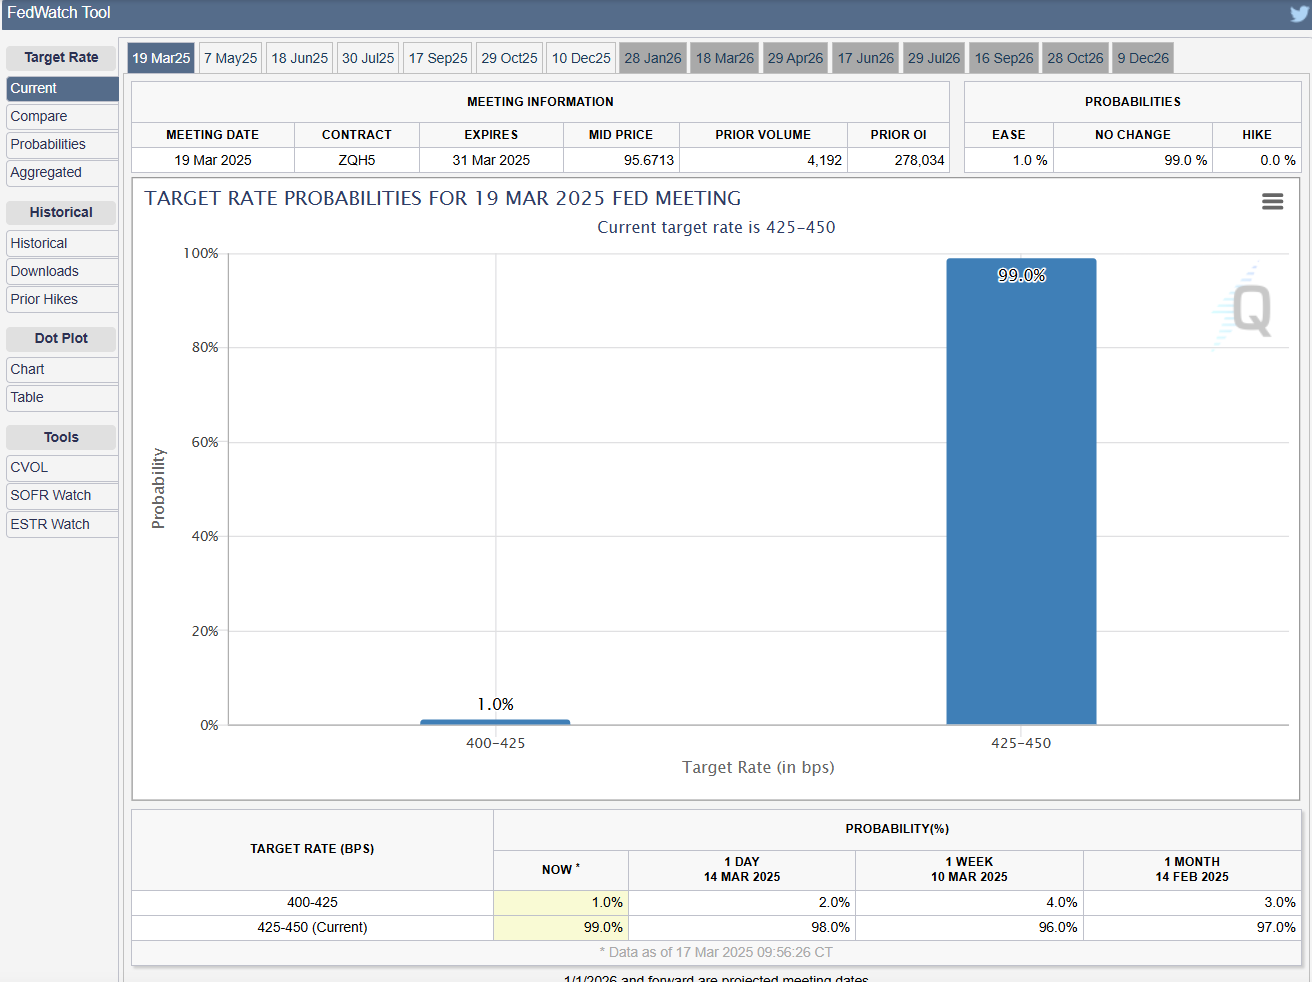The width and height of the screenshot is (1312, 982).
Task: Select the 9 Dec26 meeting tab
Action: (x=1143, y=58)
